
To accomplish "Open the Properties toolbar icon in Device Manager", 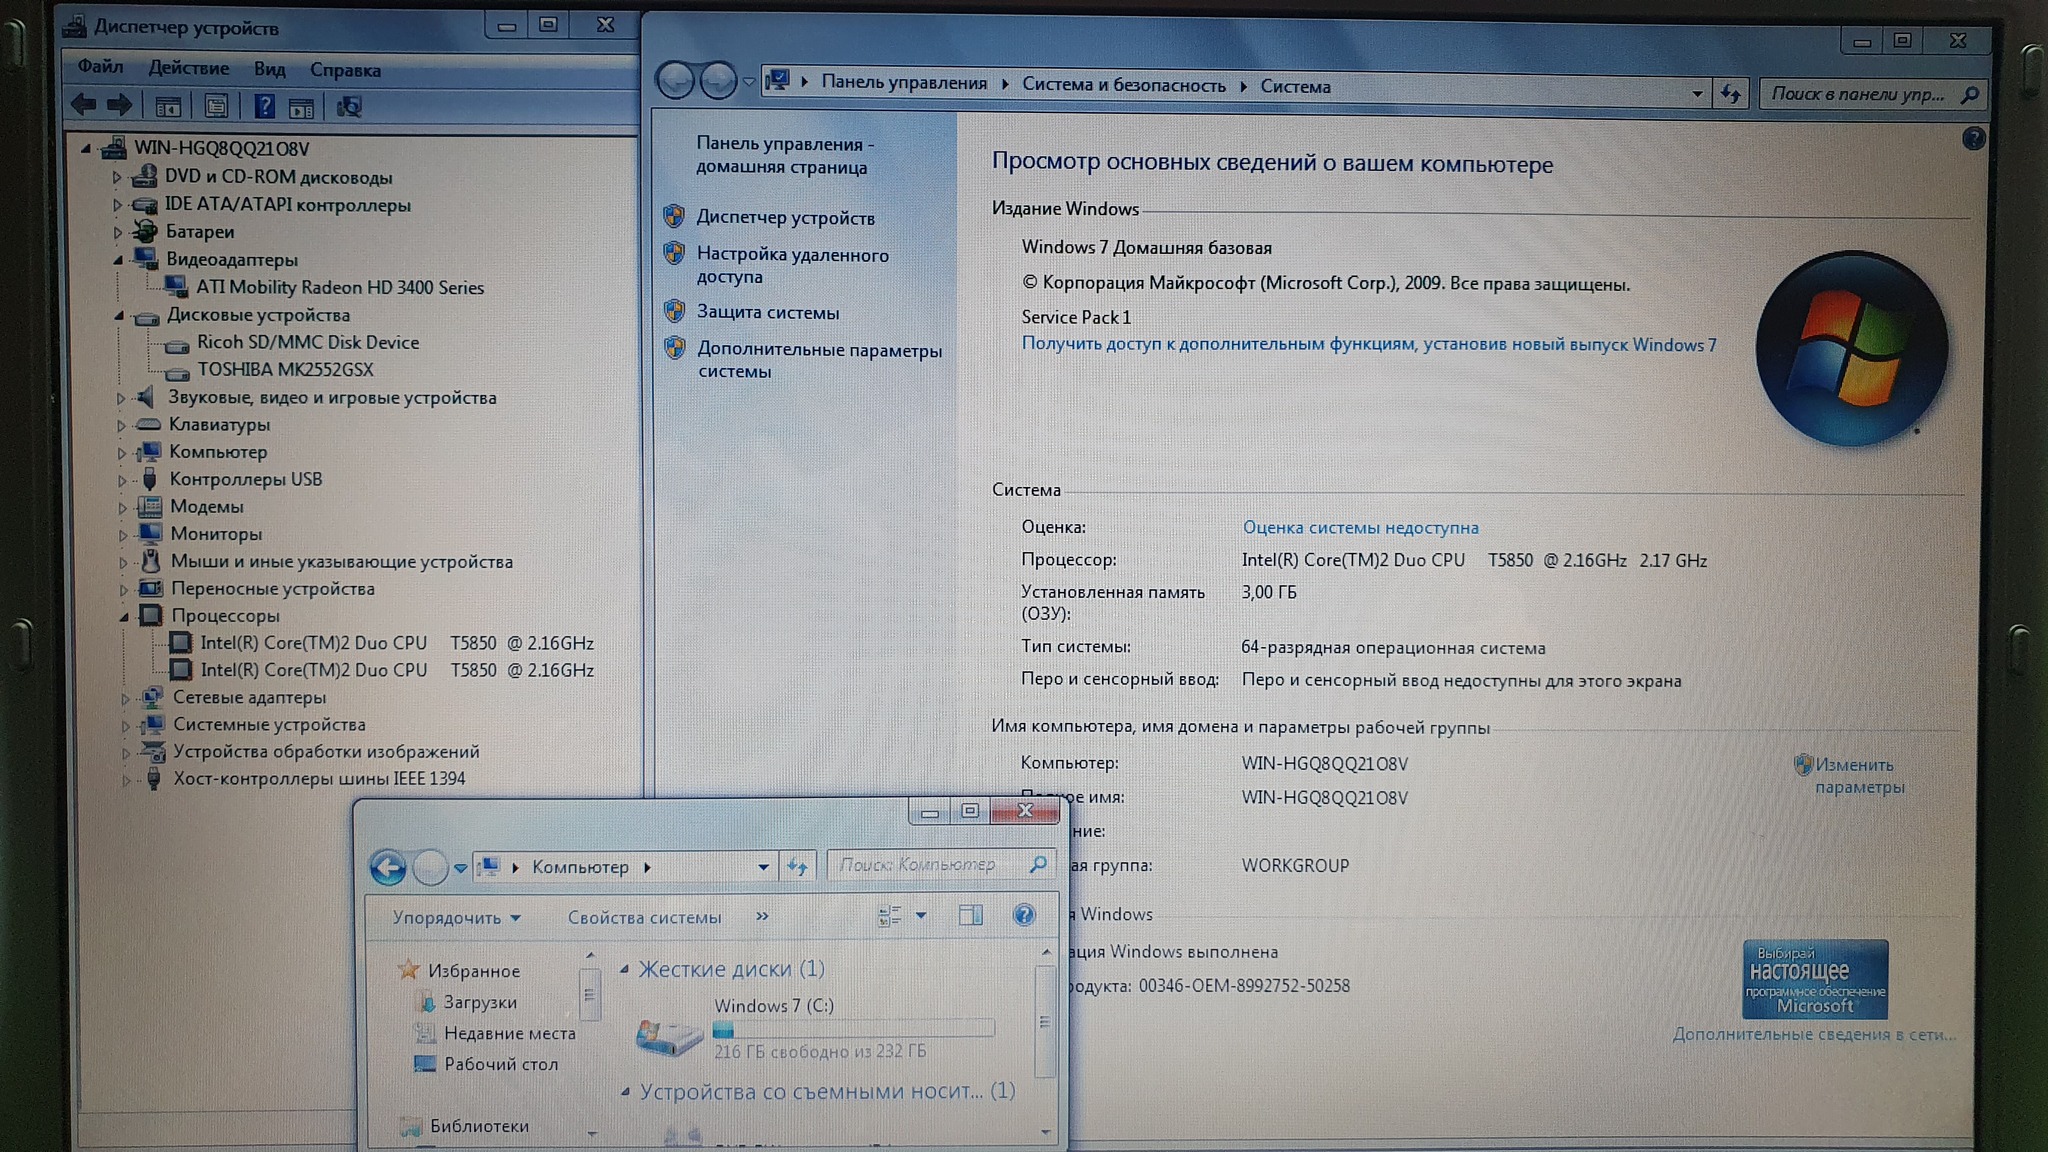I will click(216, 106).
